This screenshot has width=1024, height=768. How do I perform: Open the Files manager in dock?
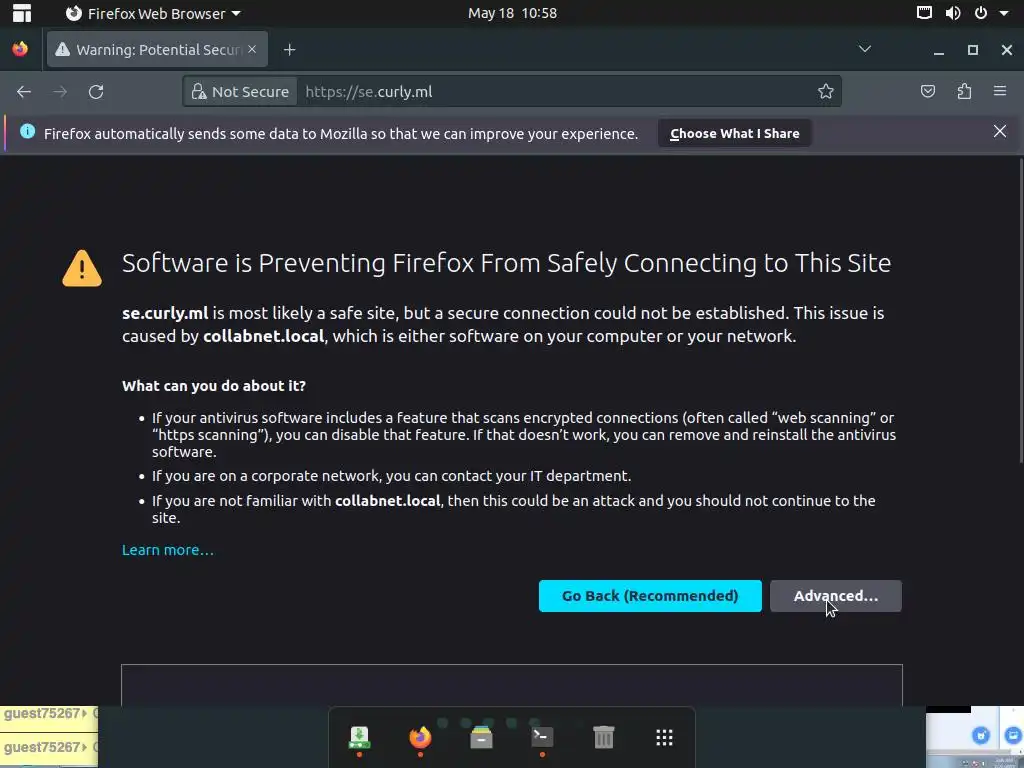[x=481, y=737]
